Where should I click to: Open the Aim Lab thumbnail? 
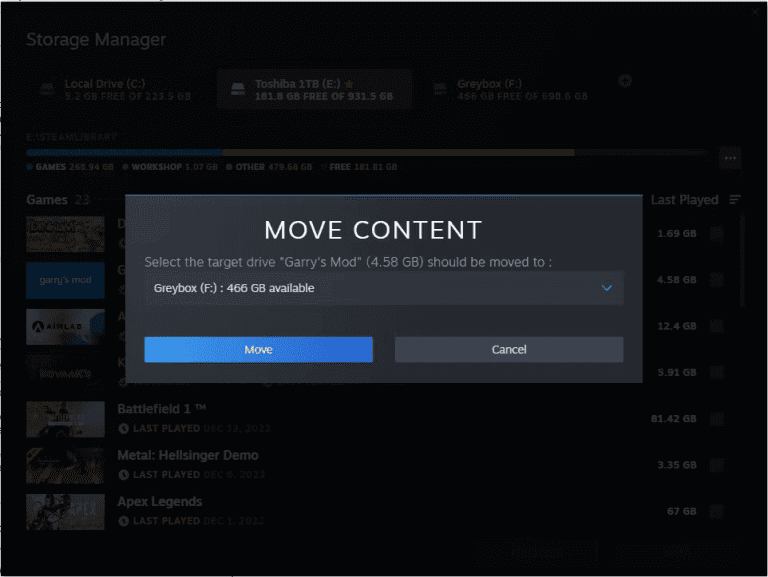tap(65, 327)
